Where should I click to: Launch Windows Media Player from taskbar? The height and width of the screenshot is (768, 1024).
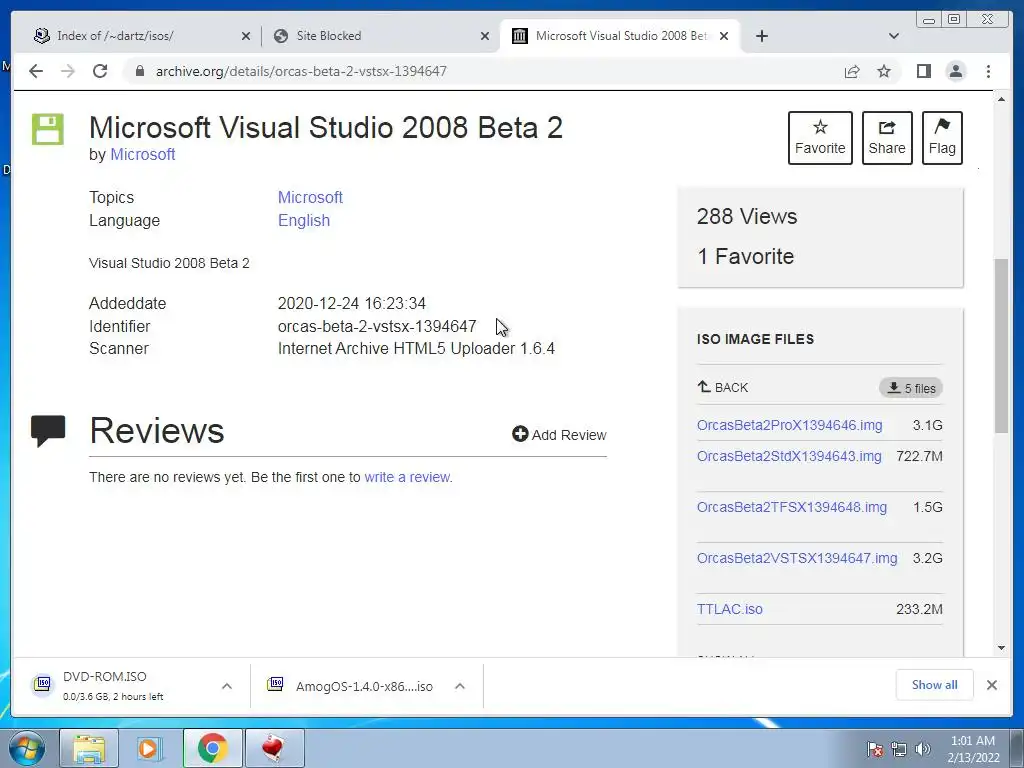pos(150,749)
